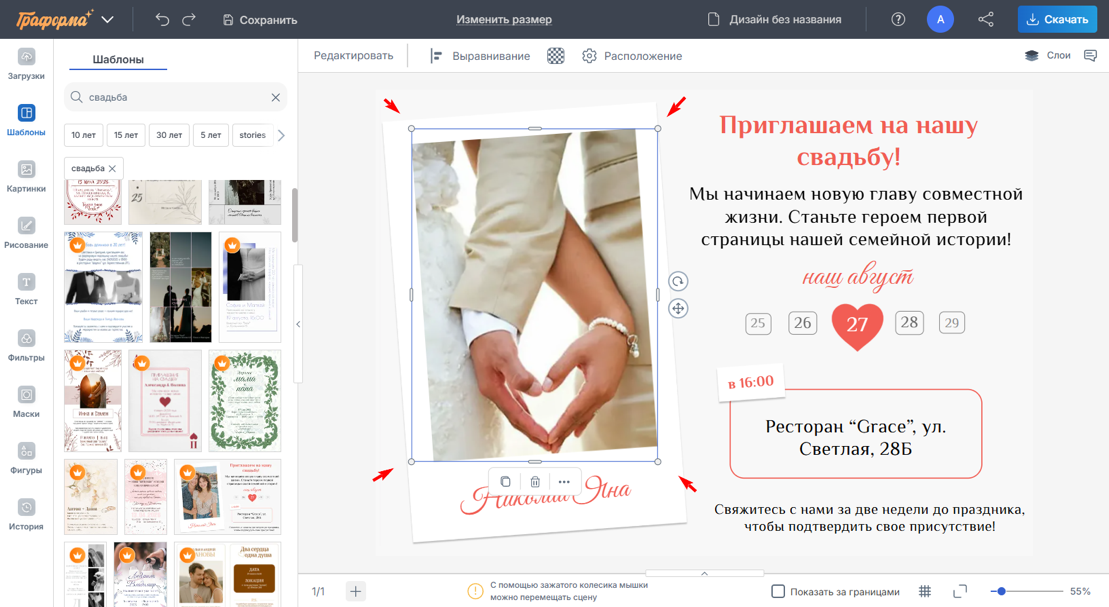Click the rotate handle on selected photo

tap(678, 283)
